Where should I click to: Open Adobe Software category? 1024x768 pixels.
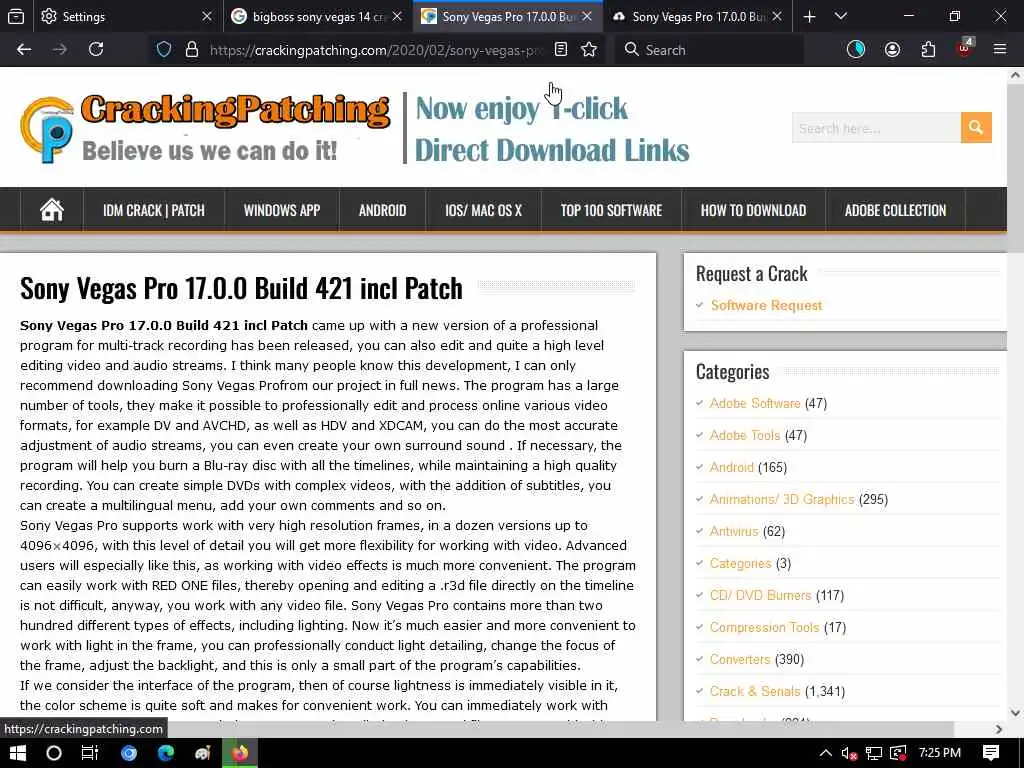(755, 404)
